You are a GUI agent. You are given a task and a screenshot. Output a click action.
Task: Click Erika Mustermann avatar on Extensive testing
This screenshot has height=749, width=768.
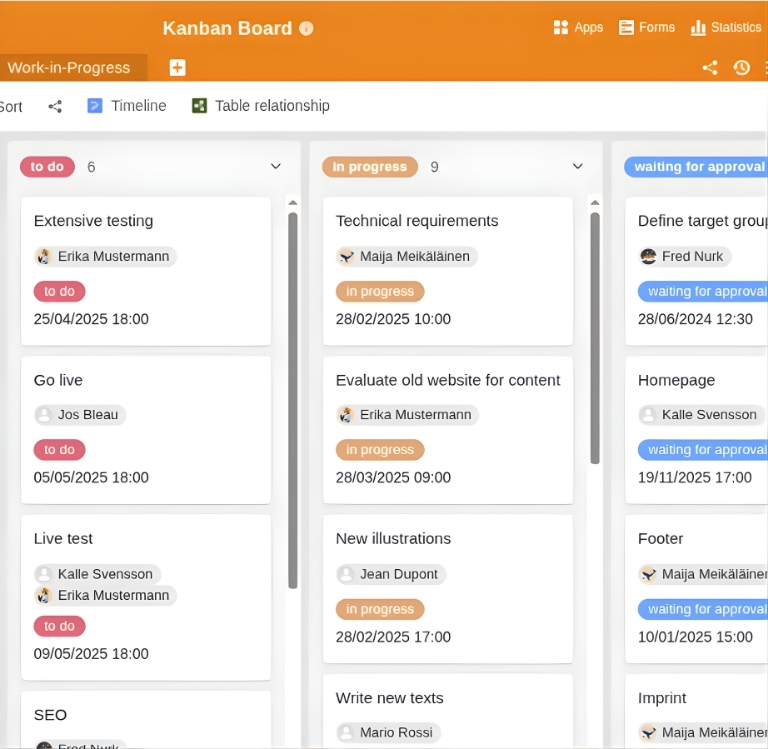coord(44,256)
